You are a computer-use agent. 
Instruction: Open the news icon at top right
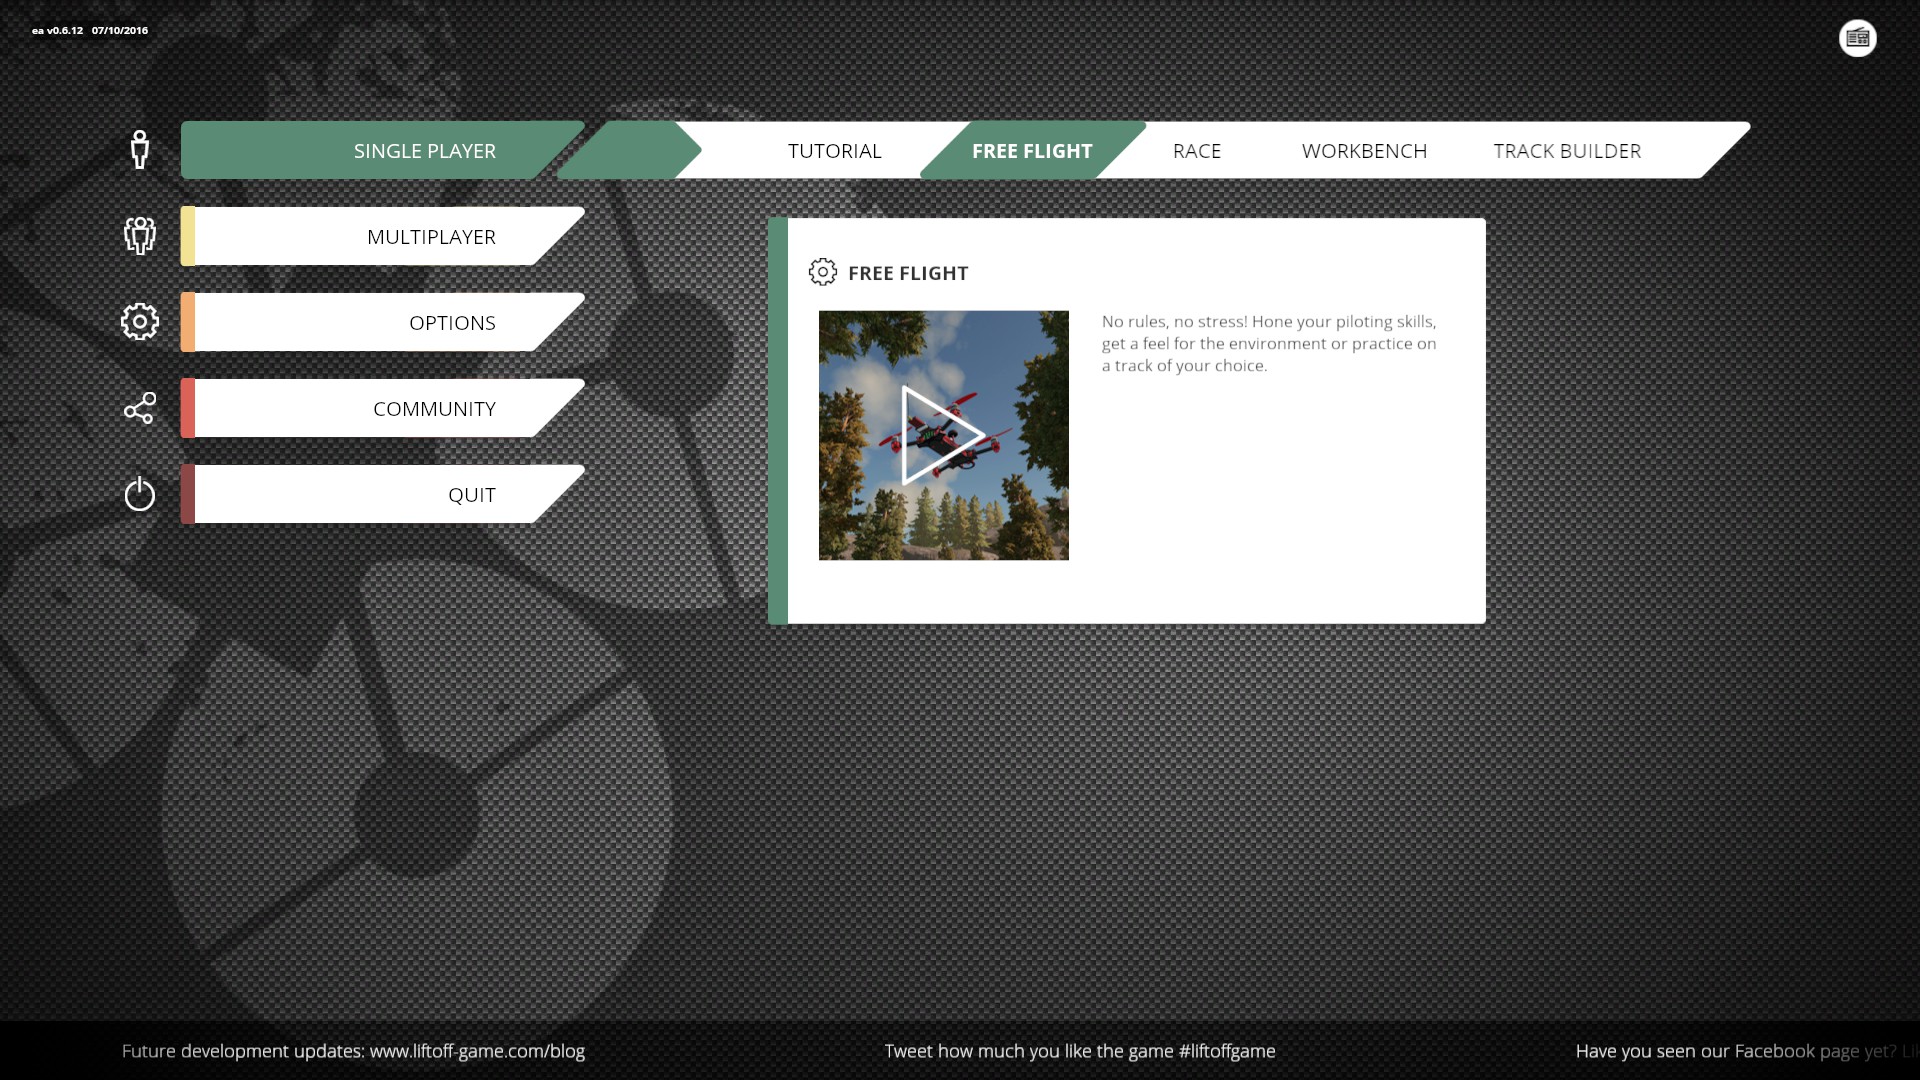click(x=1857, y=38)
